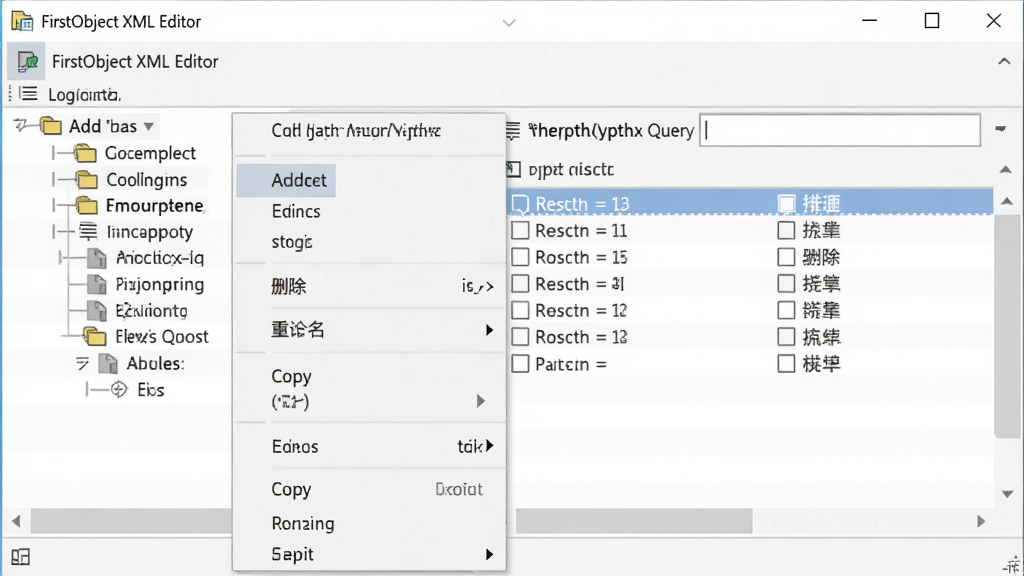Click the down arrow of the vertical scrollbar
The height and width of the screenshot is (576, 1024).
click(1008, 494)
